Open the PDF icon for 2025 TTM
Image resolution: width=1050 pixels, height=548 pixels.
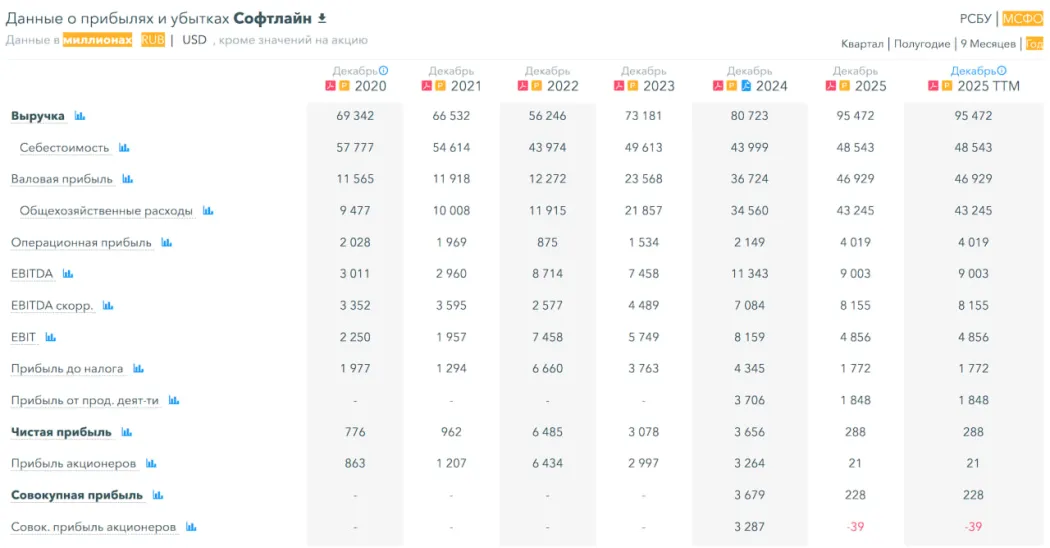(x=933, y=86)
